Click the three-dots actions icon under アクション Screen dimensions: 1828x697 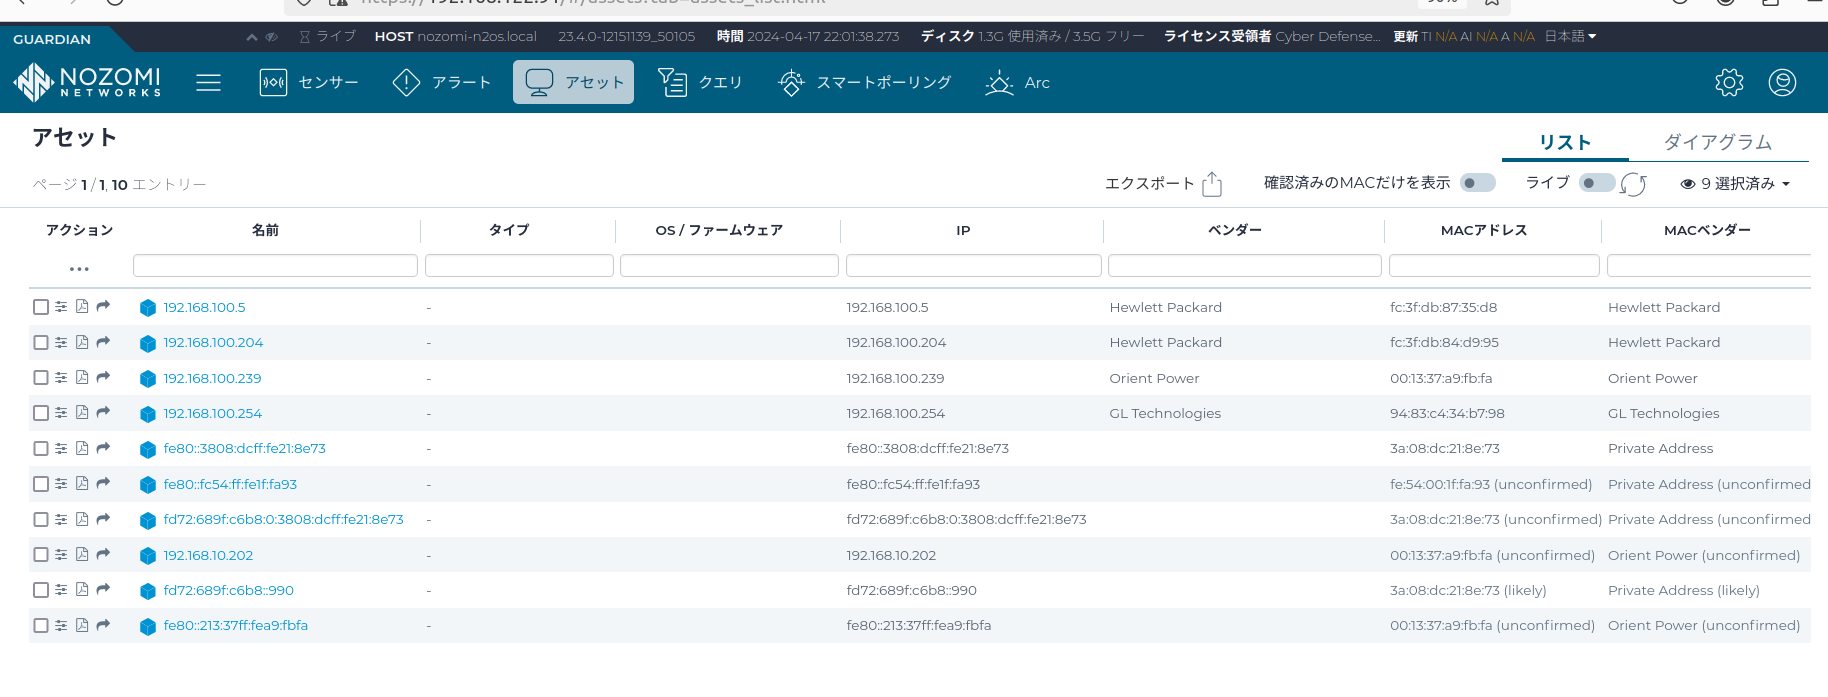(x=79, y=269)
